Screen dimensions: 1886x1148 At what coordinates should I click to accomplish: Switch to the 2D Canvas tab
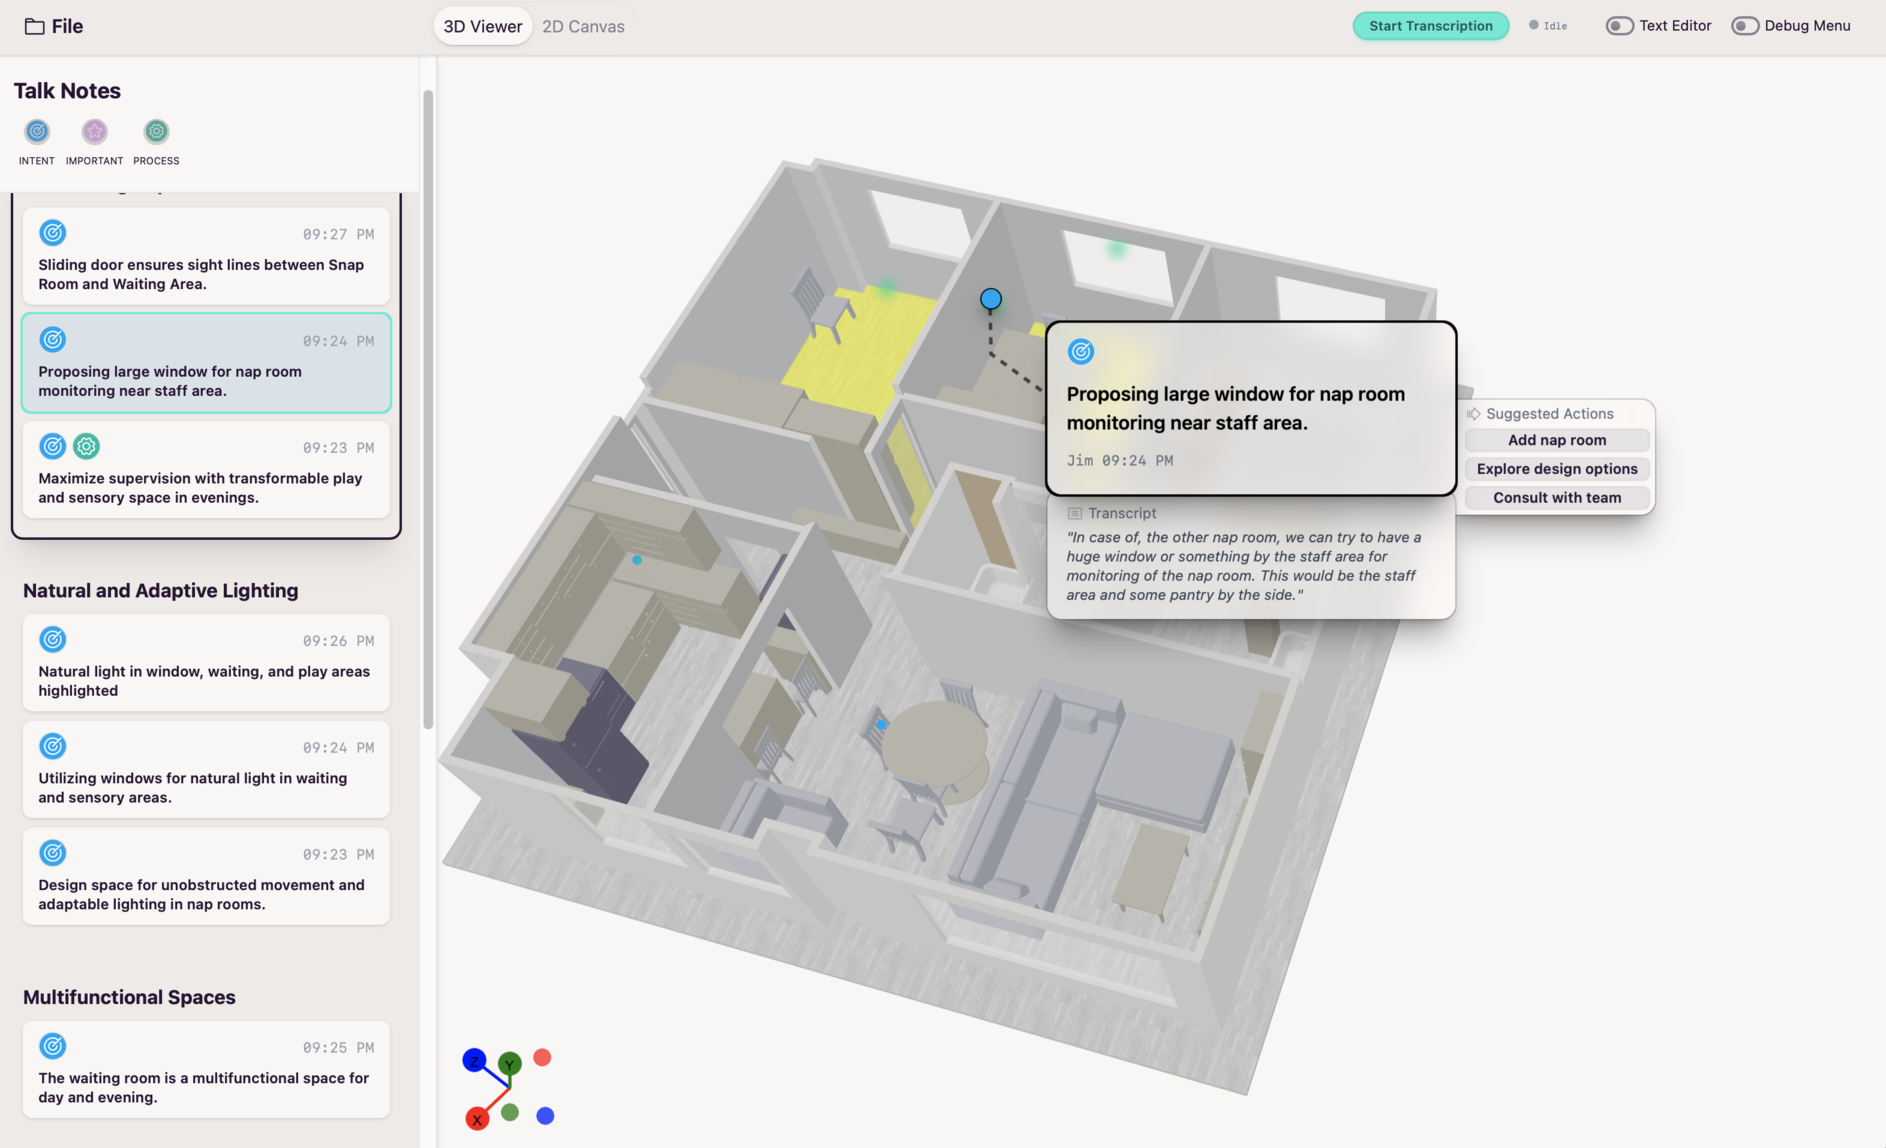pos(583,26)
